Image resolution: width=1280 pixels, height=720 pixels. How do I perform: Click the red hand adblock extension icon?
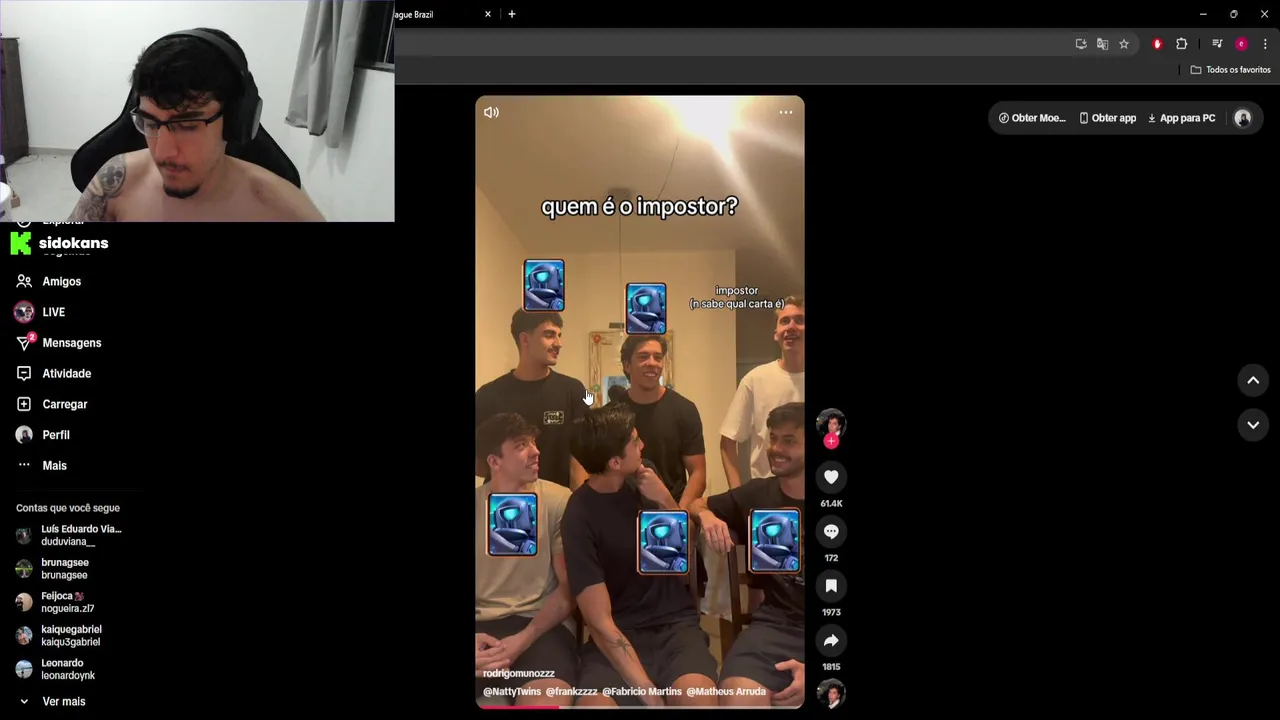pyautogui.click(x=1157, y=44)
